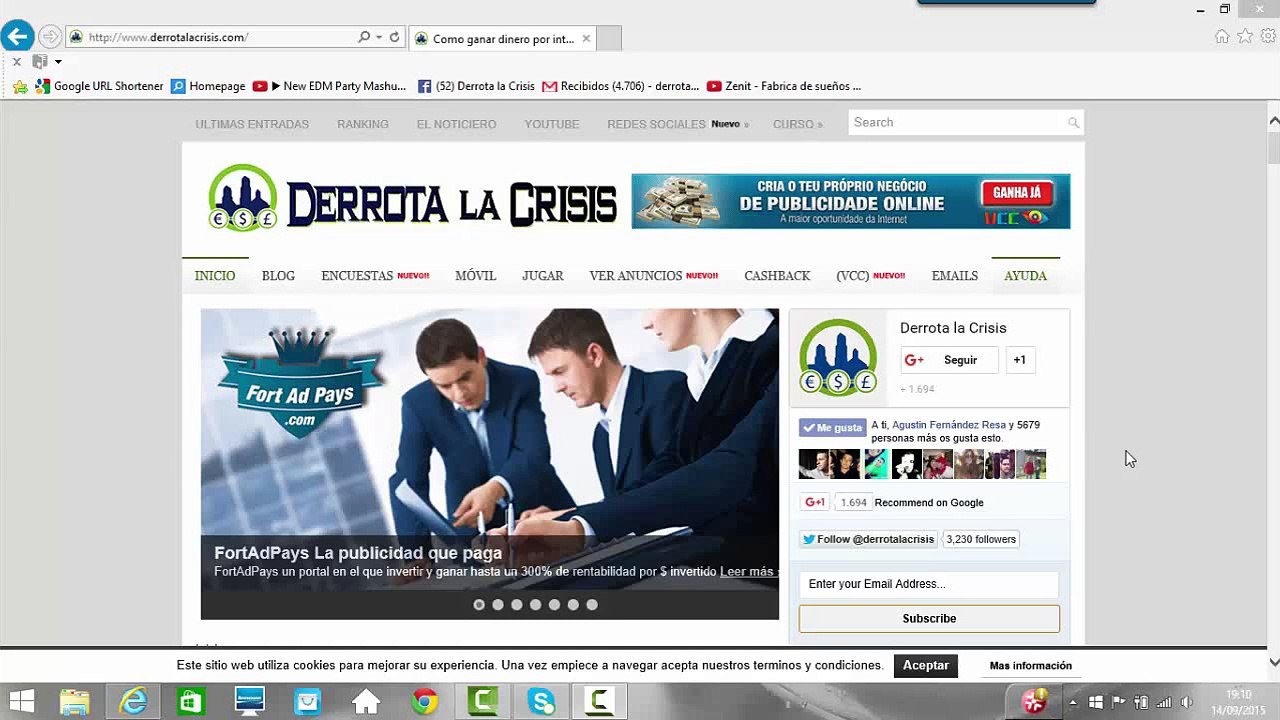Screen dimensions: 1280x720
Task: Click the +1 button beside Seguir
Action: (1019, 360)
